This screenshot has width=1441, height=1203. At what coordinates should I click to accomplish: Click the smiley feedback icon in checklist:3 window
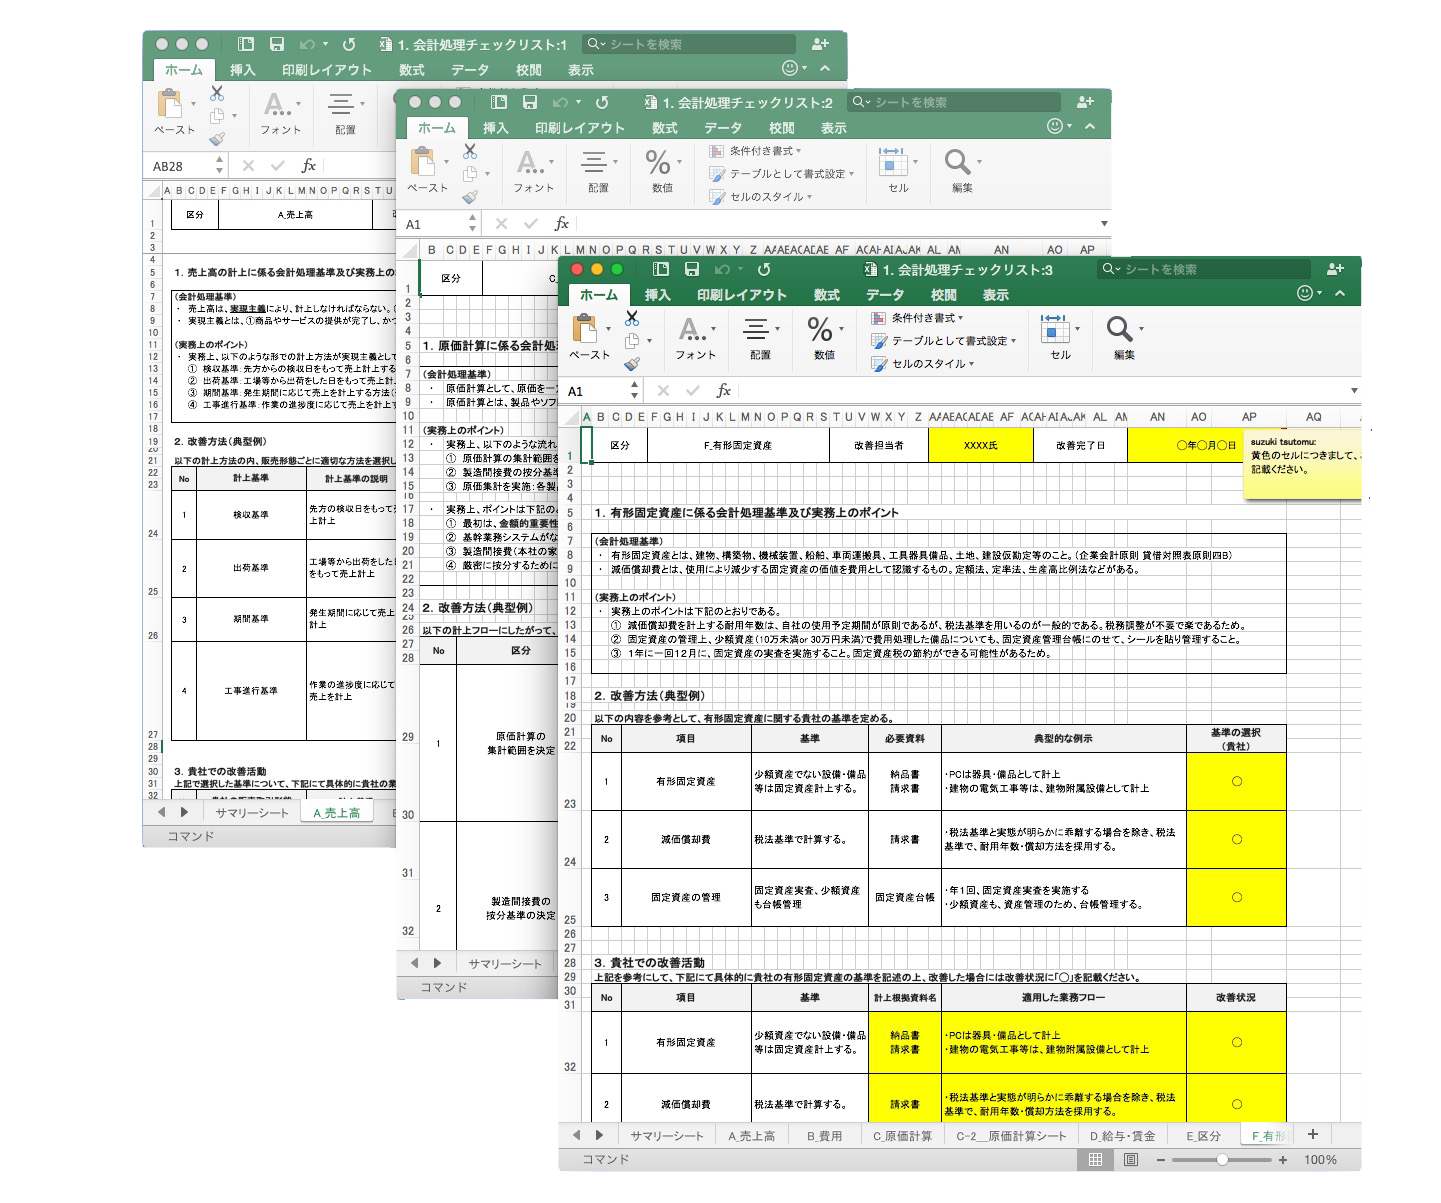point(1305,293)
